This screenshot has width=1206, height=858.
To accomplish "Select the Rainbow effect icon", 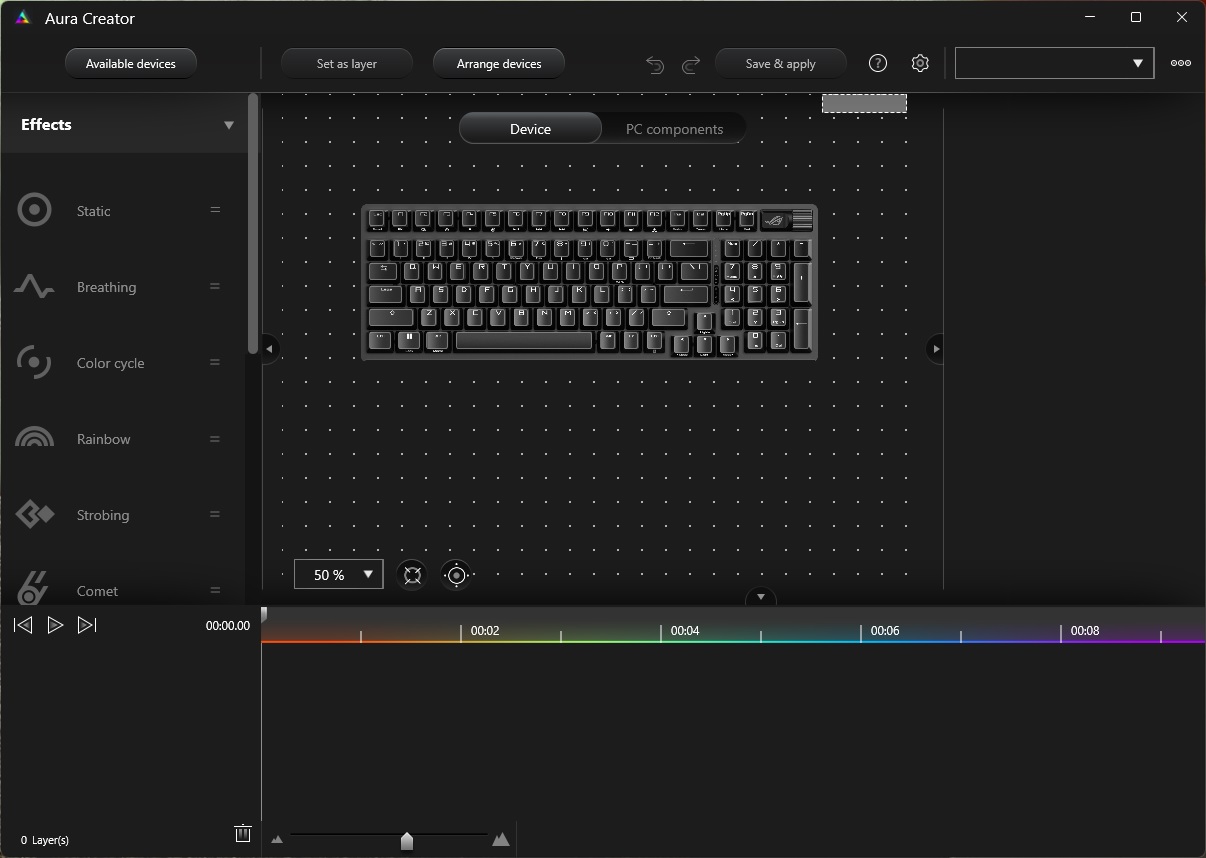I will [35, 438].
